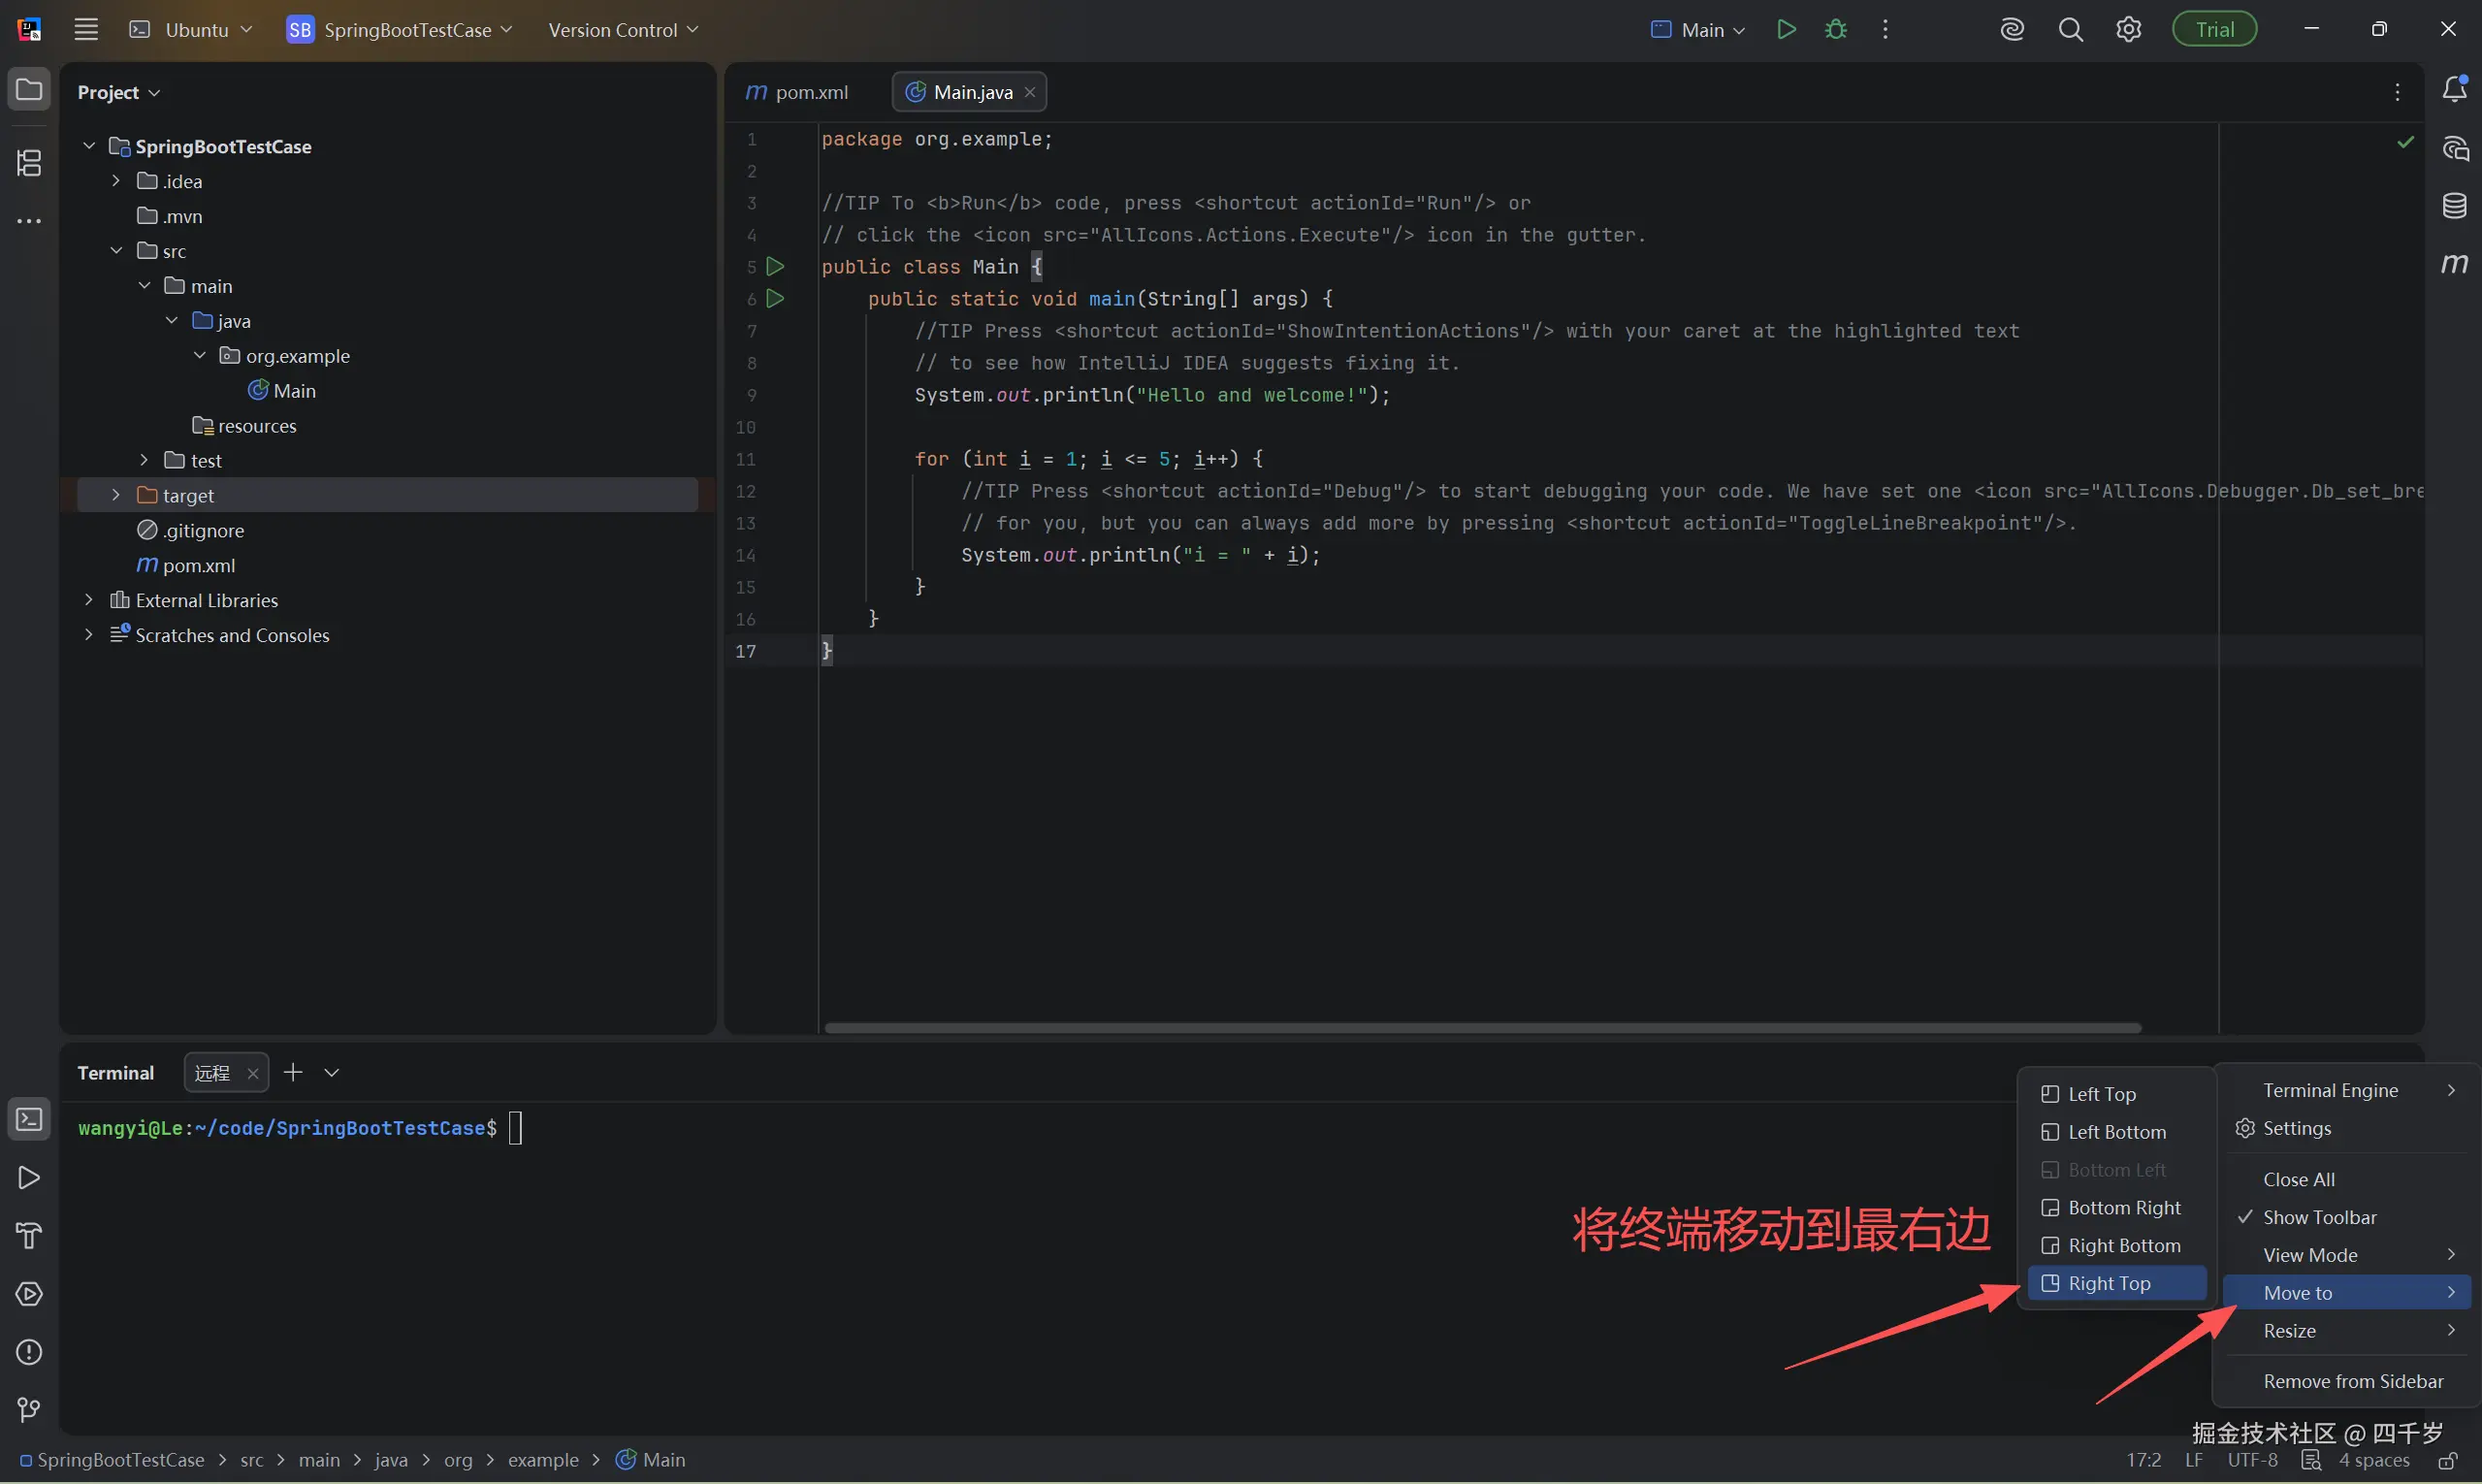Click the Trial license button
Viewport: 2482px width, 1484px height.
(x=2214, y=30)
